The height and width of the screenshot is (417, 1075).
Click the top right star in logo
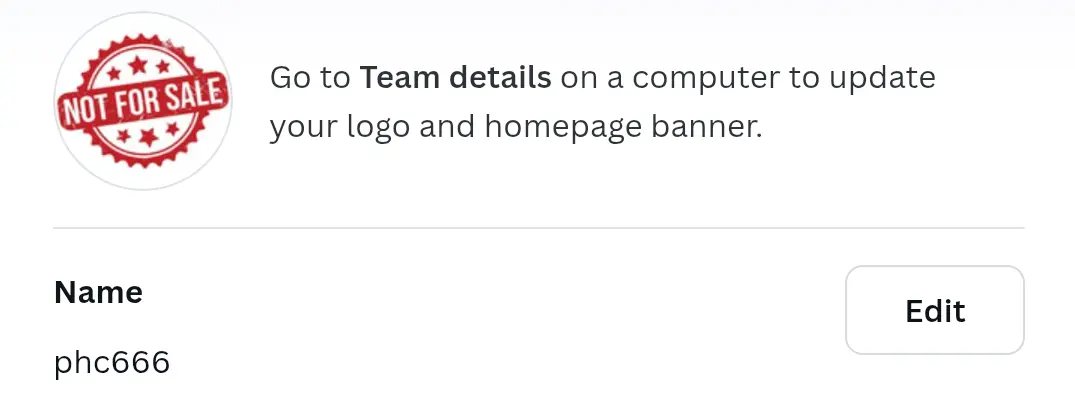[x=162, y=66]
